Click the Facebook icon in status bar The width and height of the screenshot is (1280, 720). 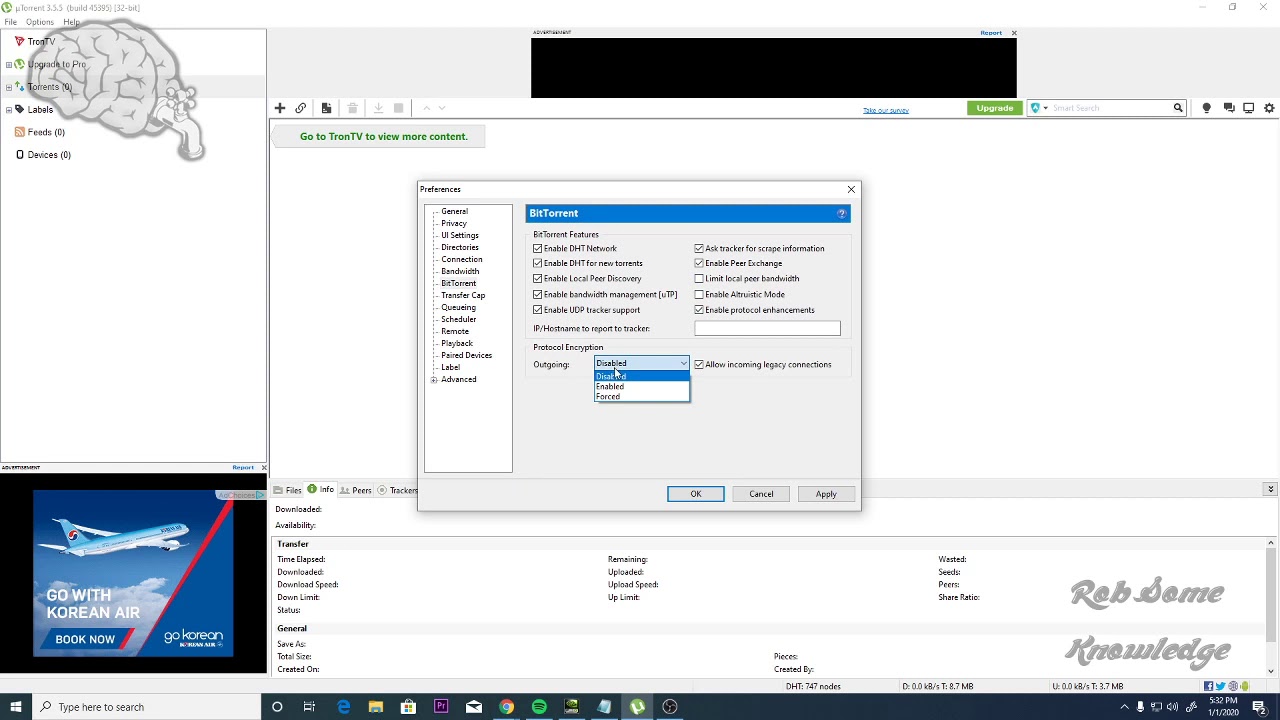[x=1209, y=686]
